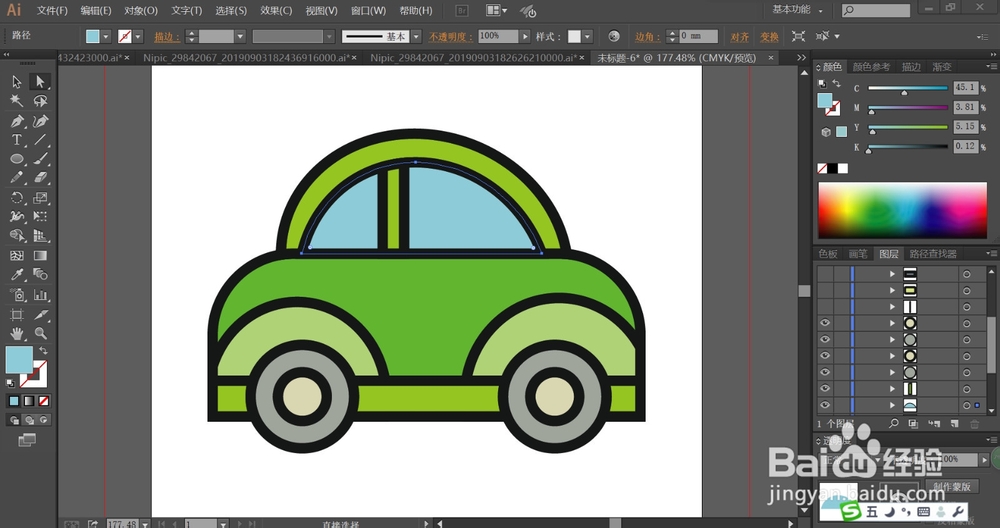Switch to the 路径查找器 panel tab

point(932,254)
